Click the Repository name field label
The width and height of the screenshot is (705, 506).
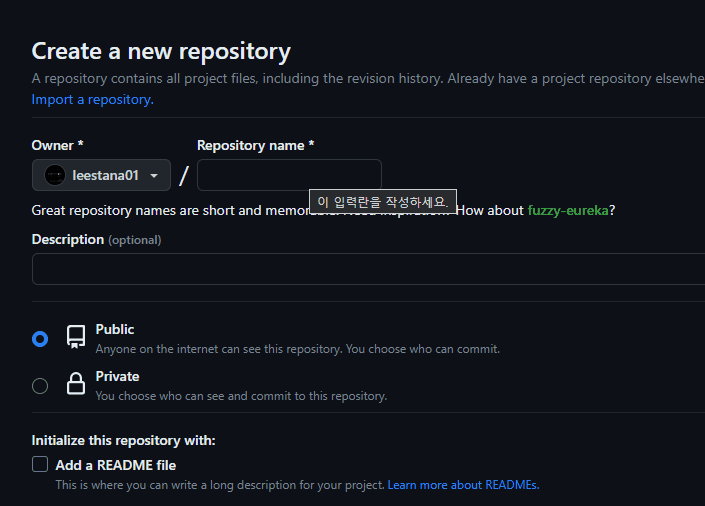(x=255, y=145)
